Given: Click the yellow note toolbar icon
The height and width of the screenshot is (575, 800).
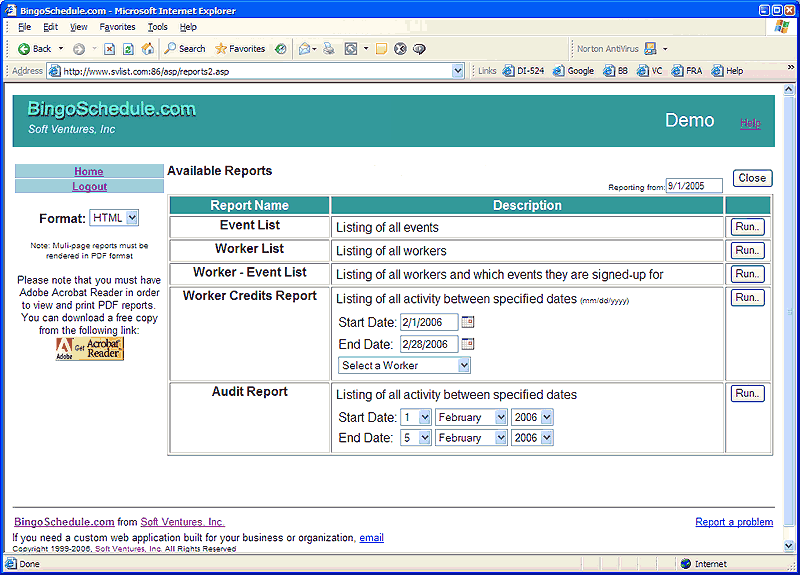Looking at the screenshot, I should pos(381,49).
